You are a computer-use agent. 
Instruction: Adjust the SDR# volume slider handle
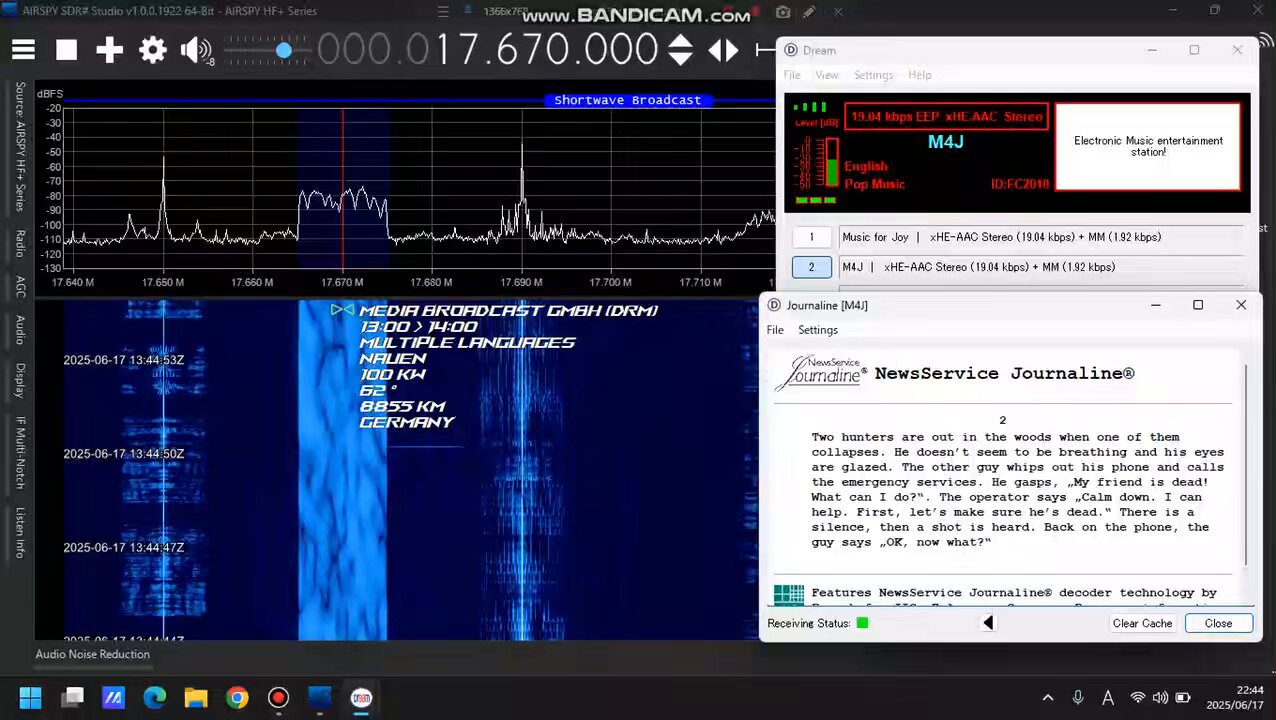(284, 50)
